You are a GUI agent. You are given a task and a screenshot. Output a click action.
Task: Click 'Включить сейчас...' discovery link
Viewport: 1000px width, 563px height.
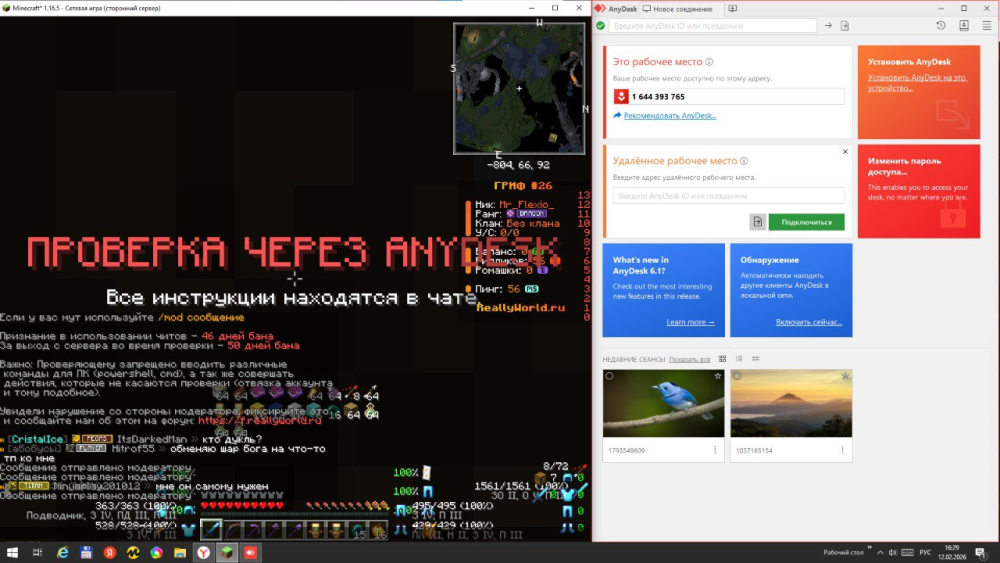pyautogui.click(x=809, y=322)
